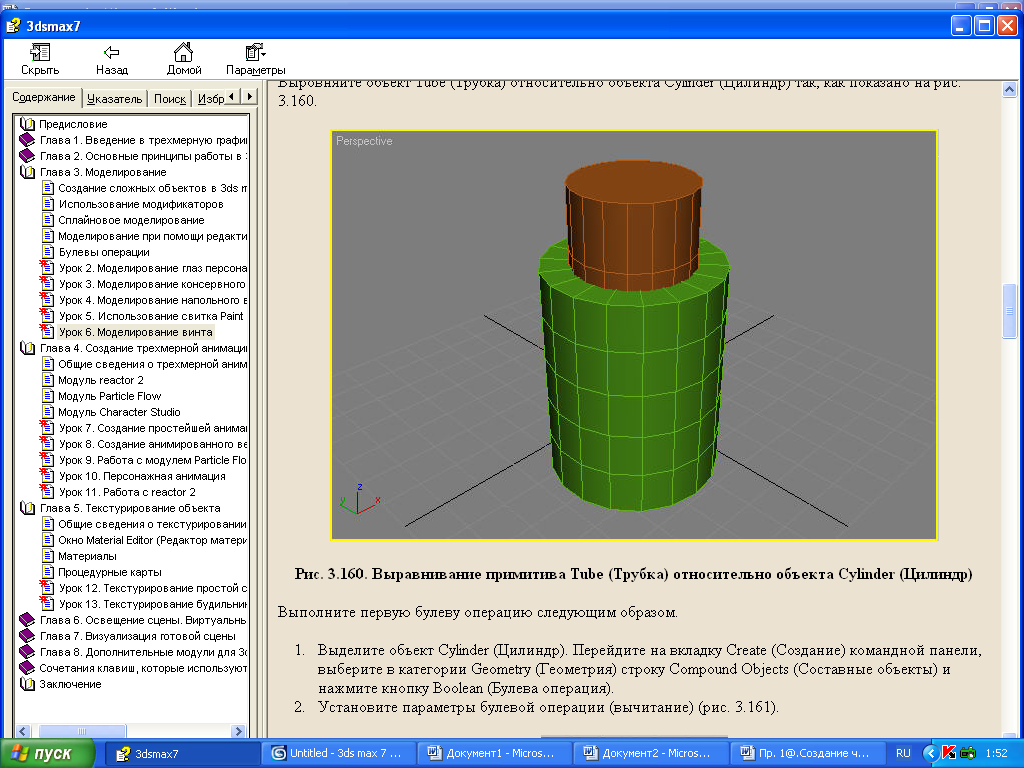Open Общие сведения о текстурировании topic

(153, 524)
